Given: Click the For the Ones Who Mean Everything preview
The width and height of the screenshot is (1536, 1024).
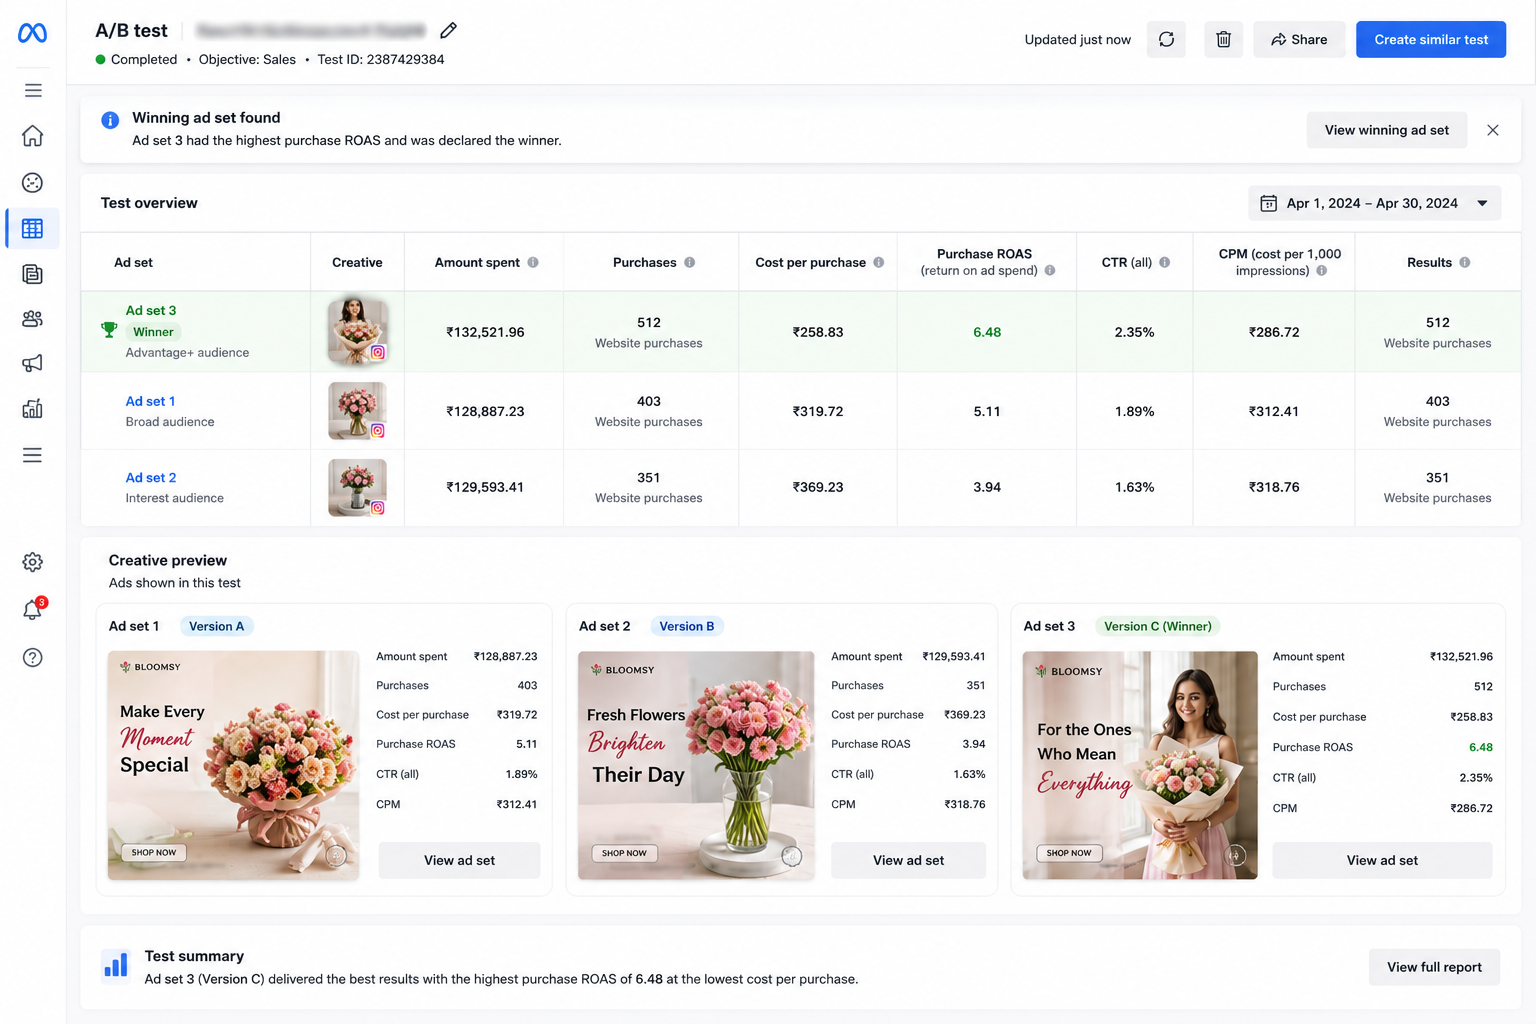Looking at the screenshot, I should (x=1140, y=765).
